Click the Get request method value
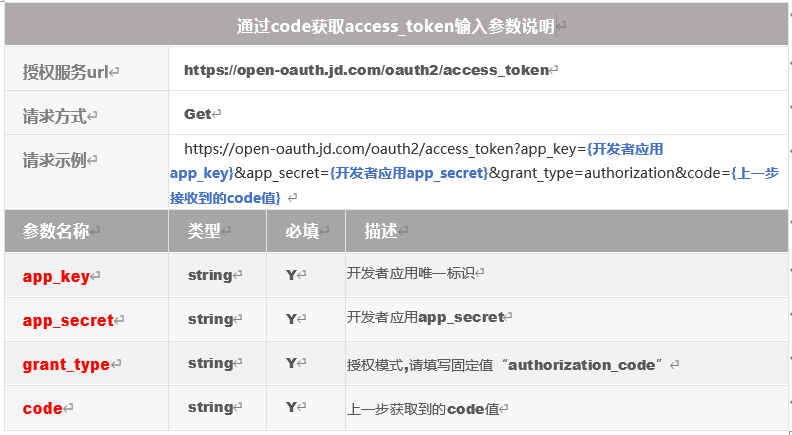The image size is (792, 435). tap(198, 115)
